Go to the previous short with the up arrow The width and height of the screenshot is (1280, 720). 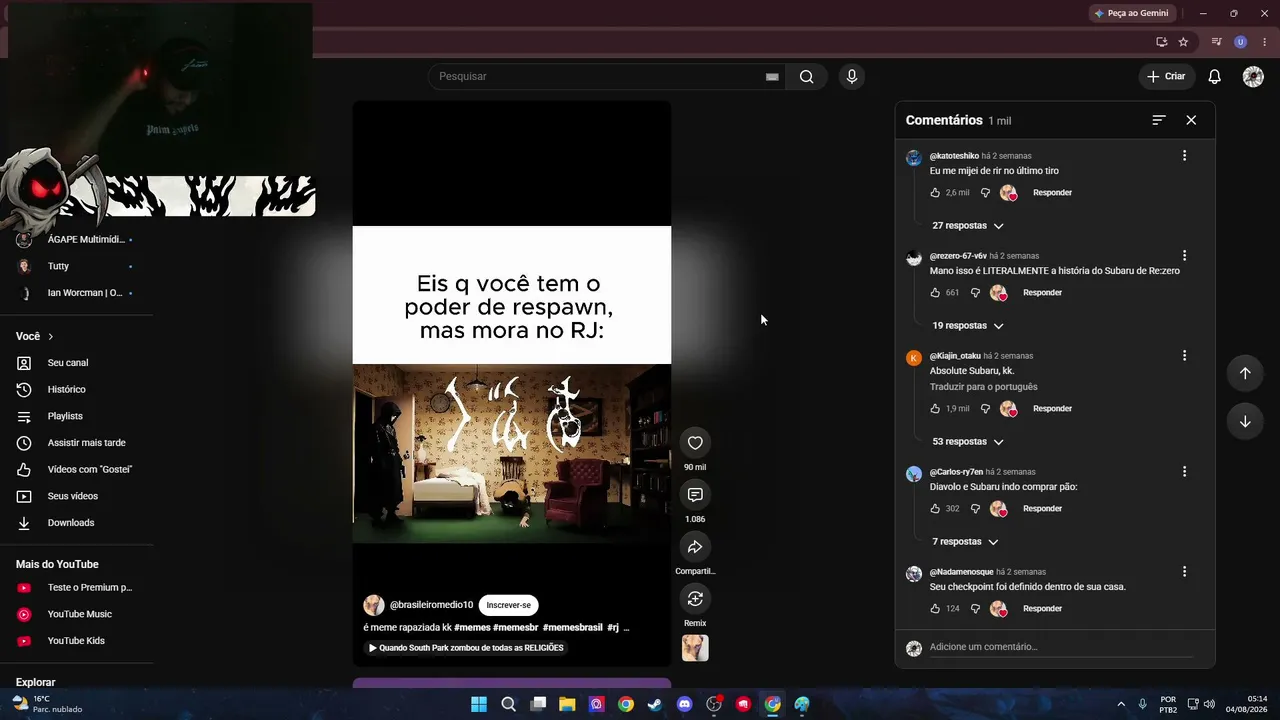tap(1245, 373)
